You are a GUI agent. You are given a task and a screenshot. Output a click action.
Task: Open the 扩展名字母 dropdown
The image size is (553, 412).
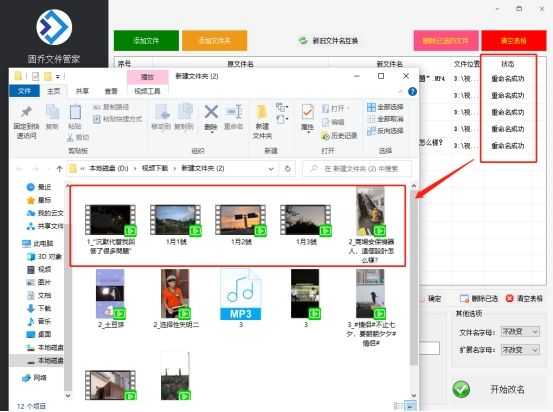click(x=520, y=350)
